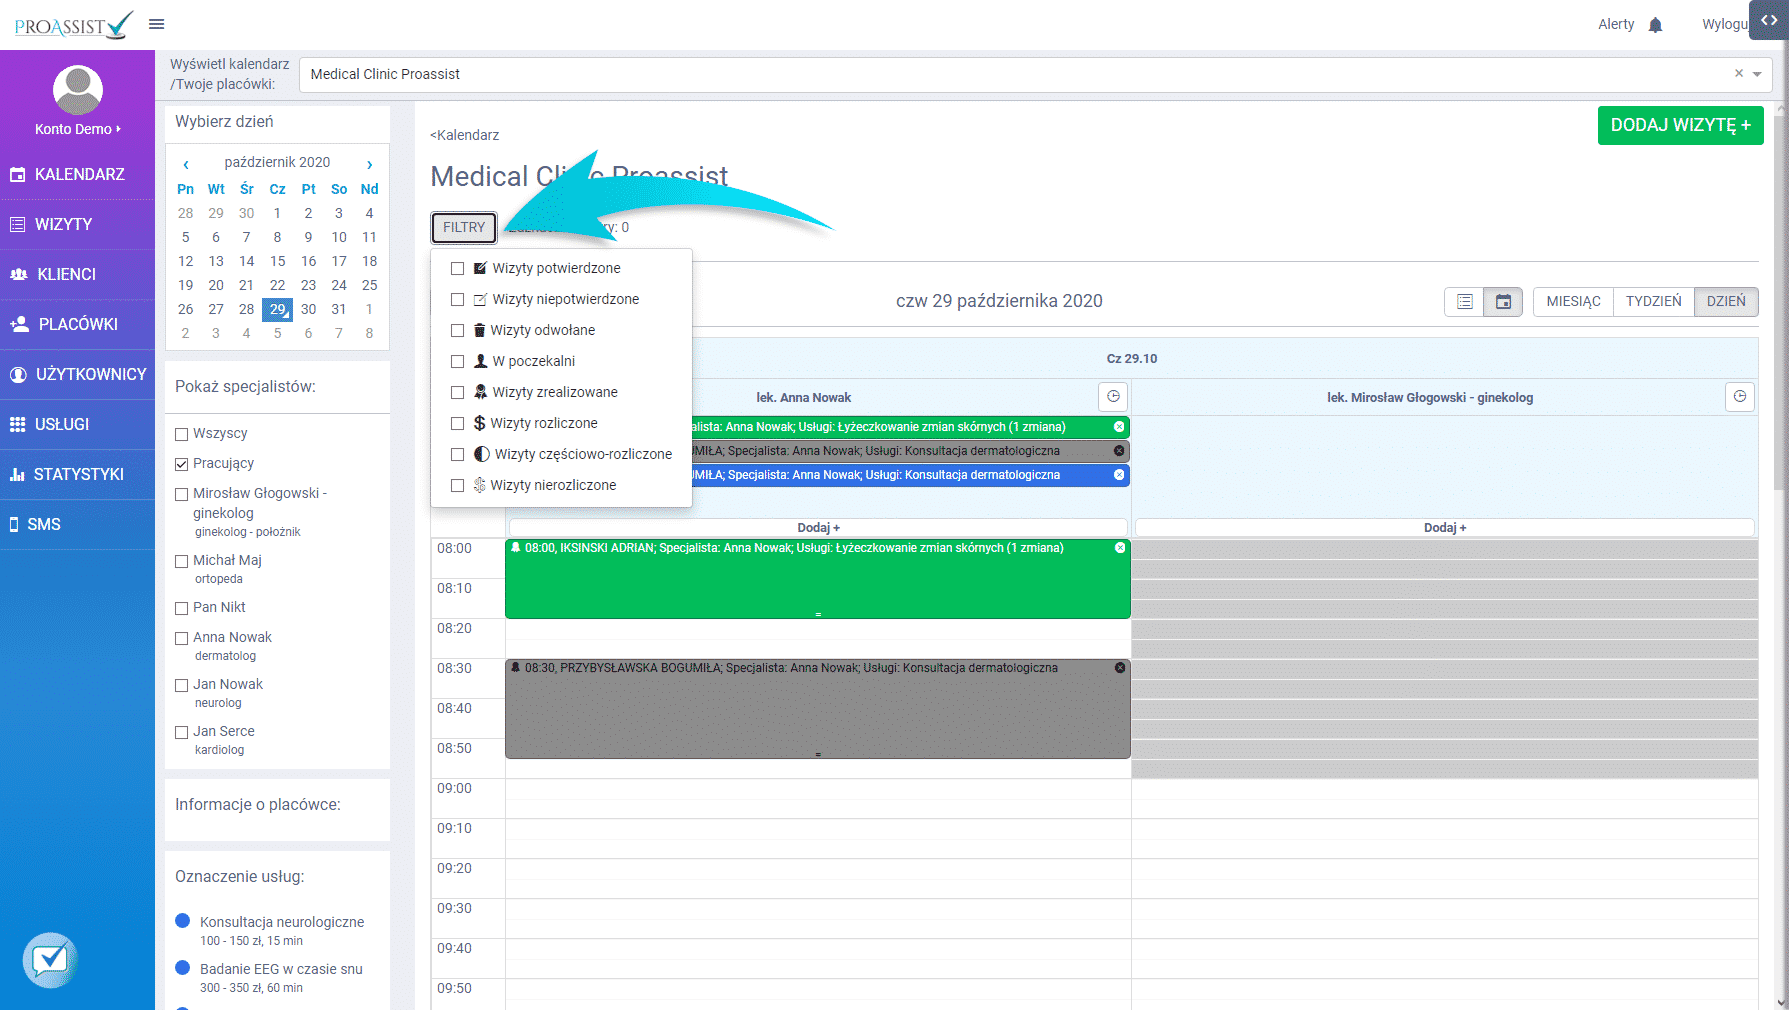Screen dimensions: 1789x1010
Task: Select Michał Maj ortopeda checkbox
Action: 181,561
